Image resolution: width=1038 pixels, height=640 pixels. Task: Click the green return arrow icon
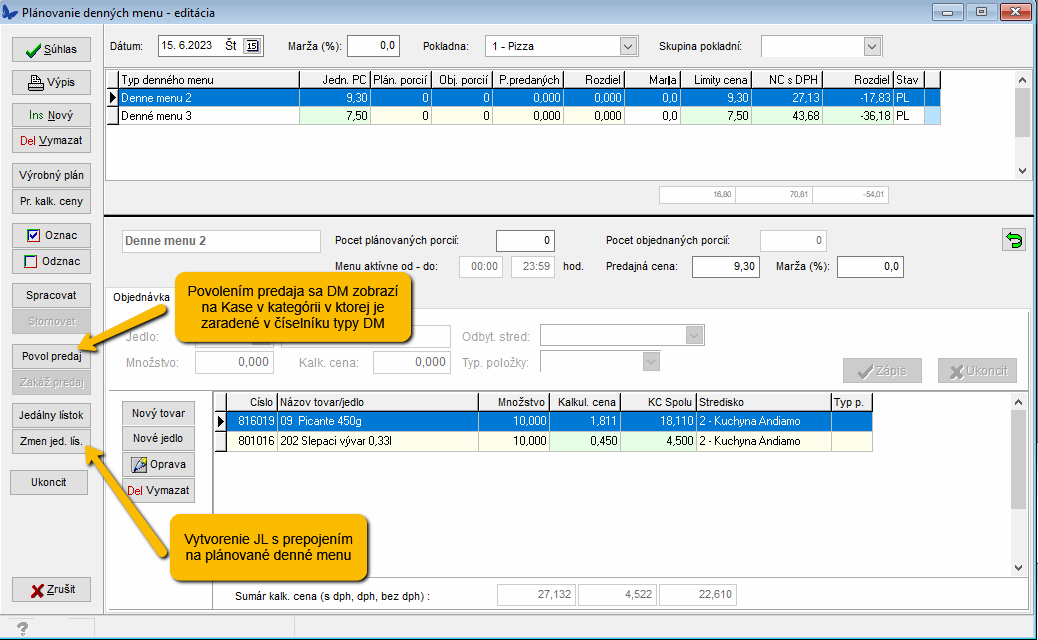pyautogui.click(x=1014, y=241)
